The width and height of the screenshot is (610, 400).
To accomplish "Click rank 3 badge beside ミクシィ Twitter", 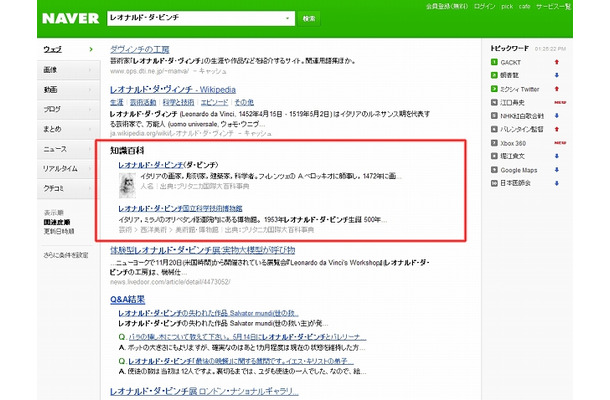I will click(494, 89).
